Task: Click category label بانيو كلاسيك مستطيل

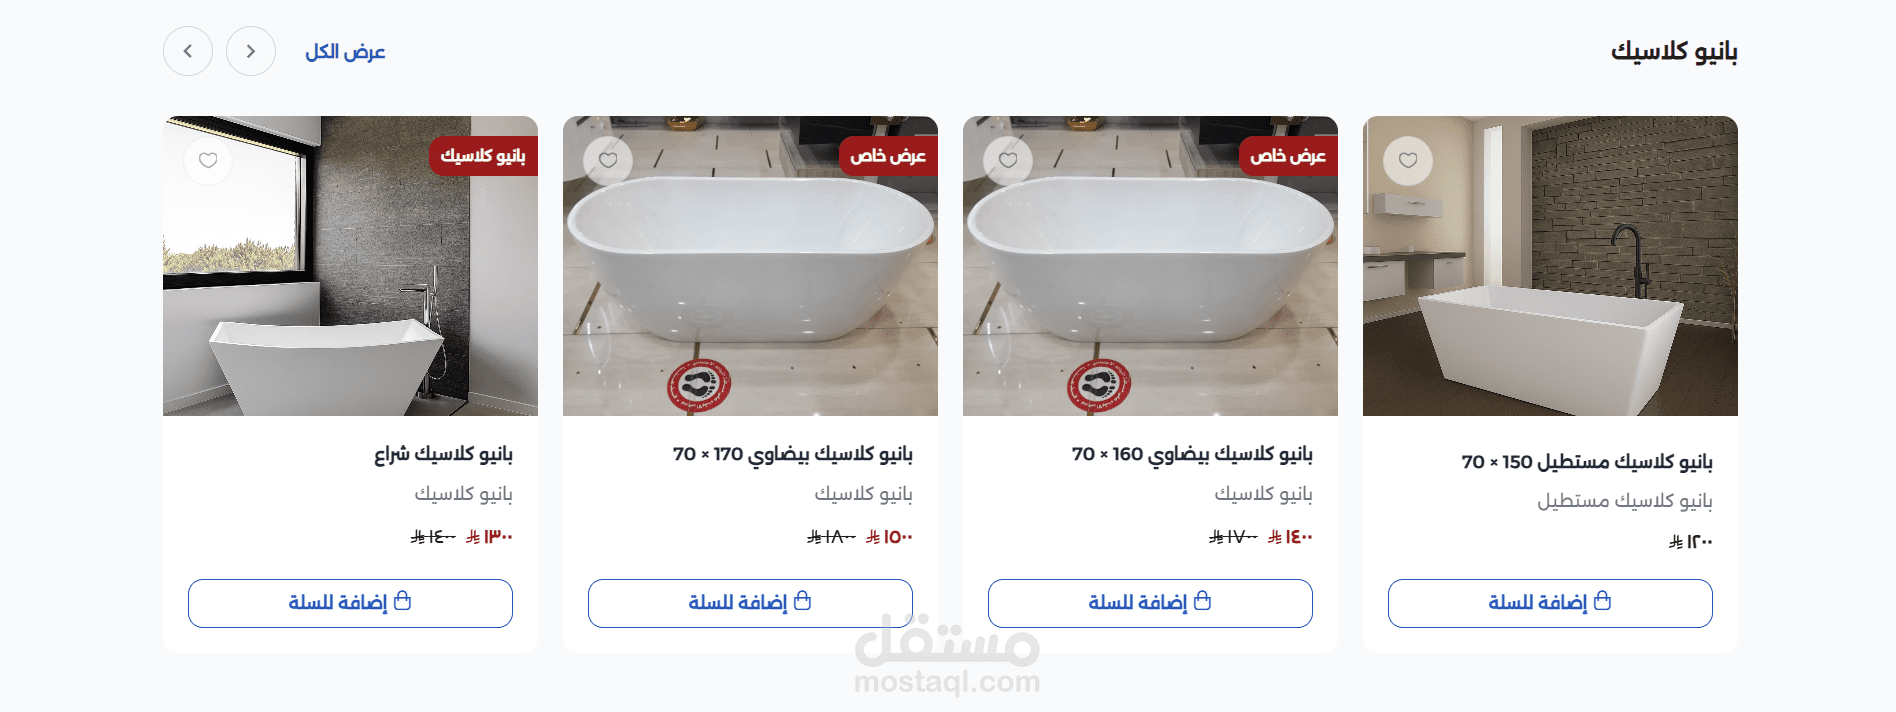Action: click(1625, 500)
